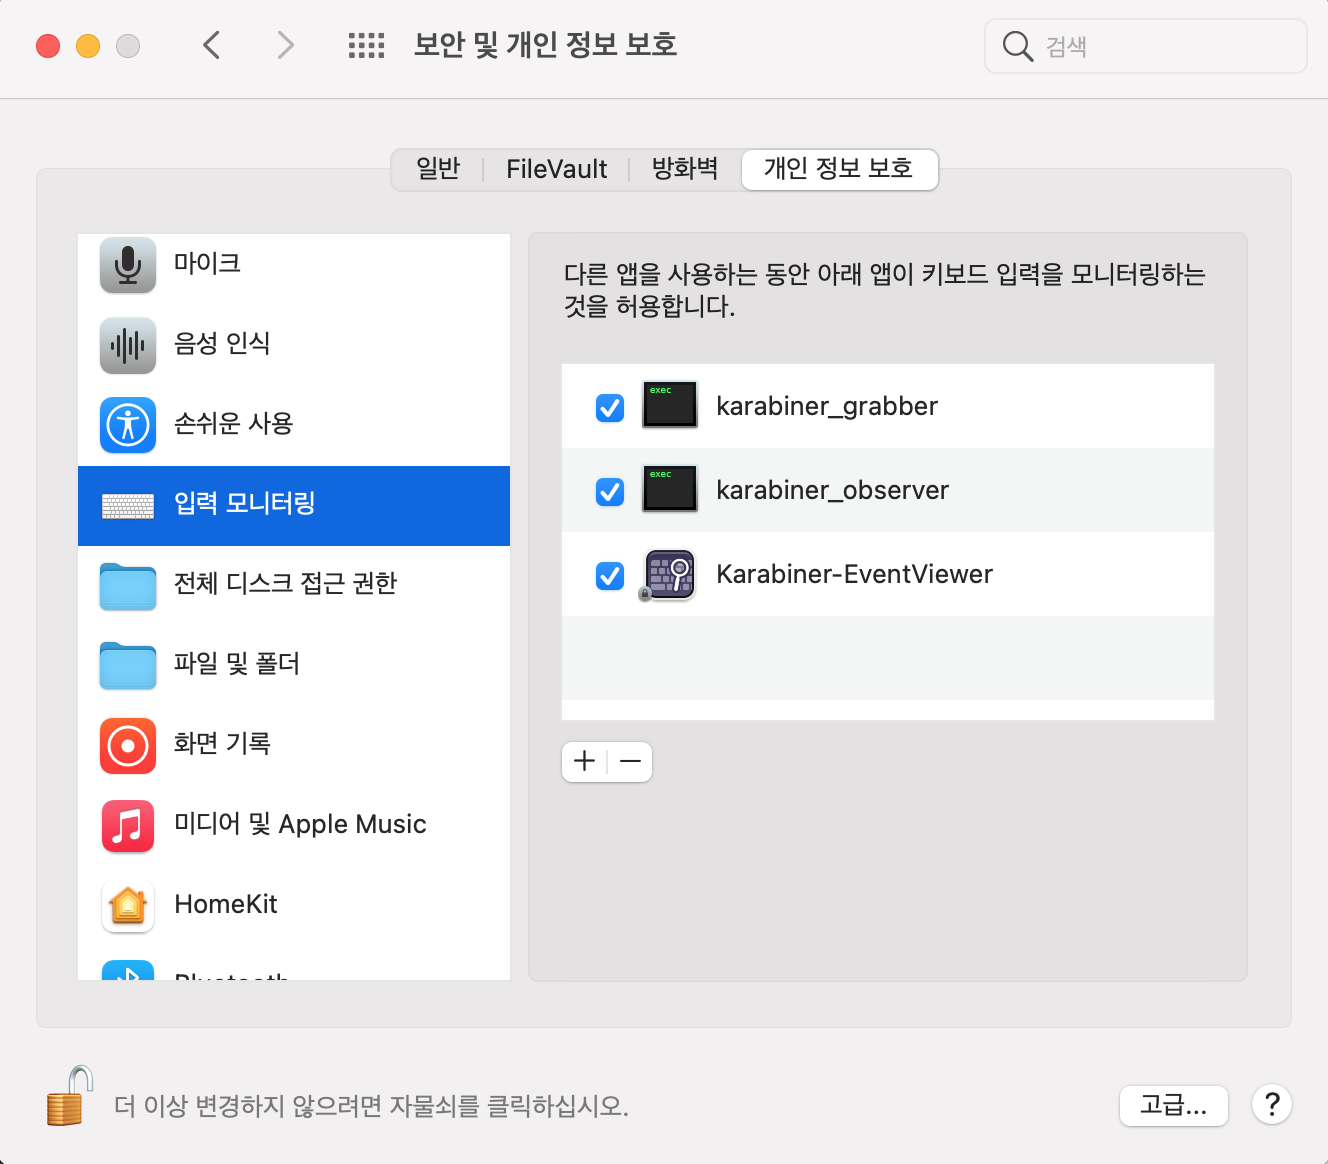Select the 일반 (General) tab
The width and height of the screenshot is (1328, 1164).
tap(436, 169)
